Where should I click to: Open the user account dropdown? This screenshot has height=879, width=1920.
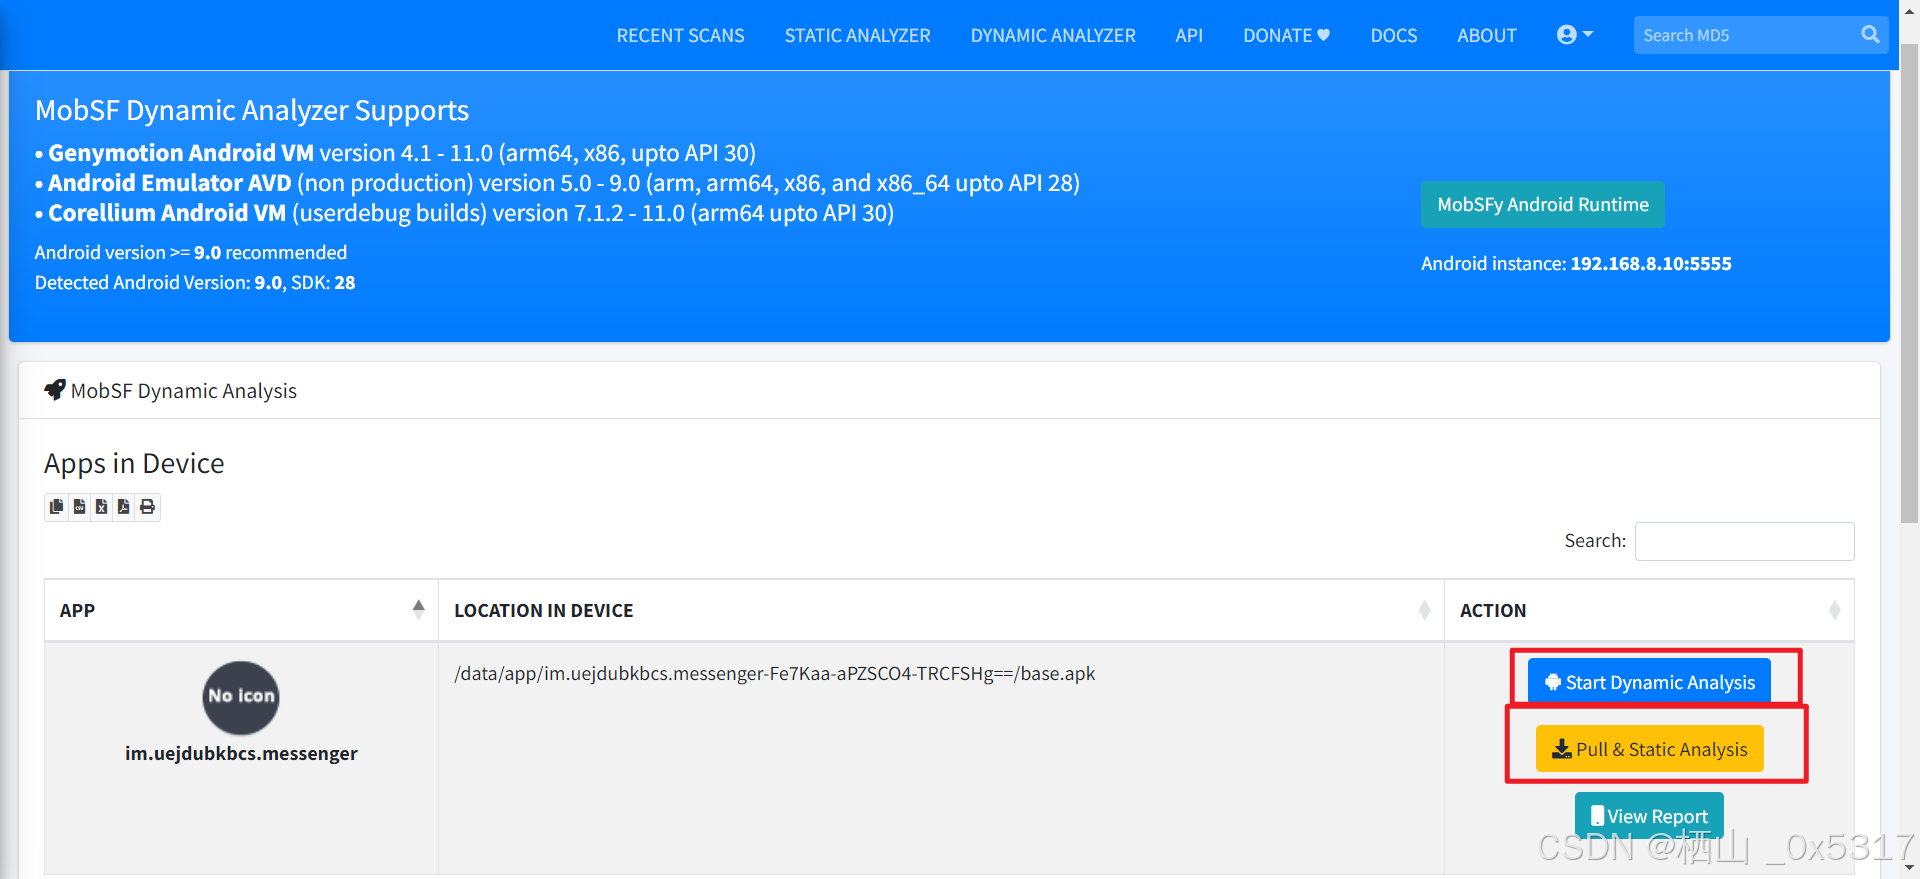(x=1575, y=35)
